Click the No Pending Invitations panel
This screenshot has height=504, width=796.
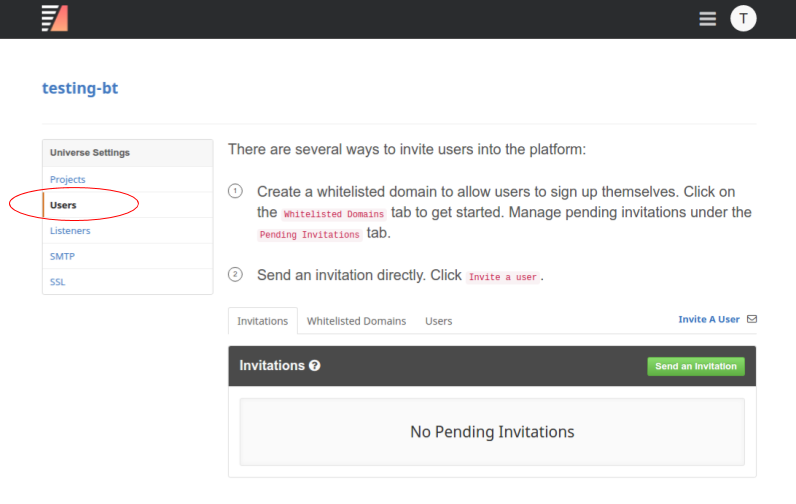tap(492, 432)
